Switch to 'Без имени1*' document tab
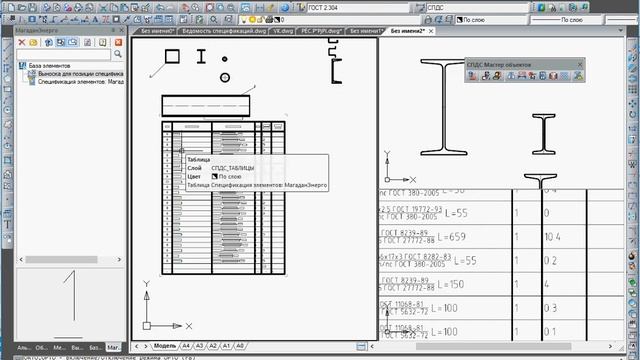The height and width of the screenshot is (360, 640). (366, 31)
